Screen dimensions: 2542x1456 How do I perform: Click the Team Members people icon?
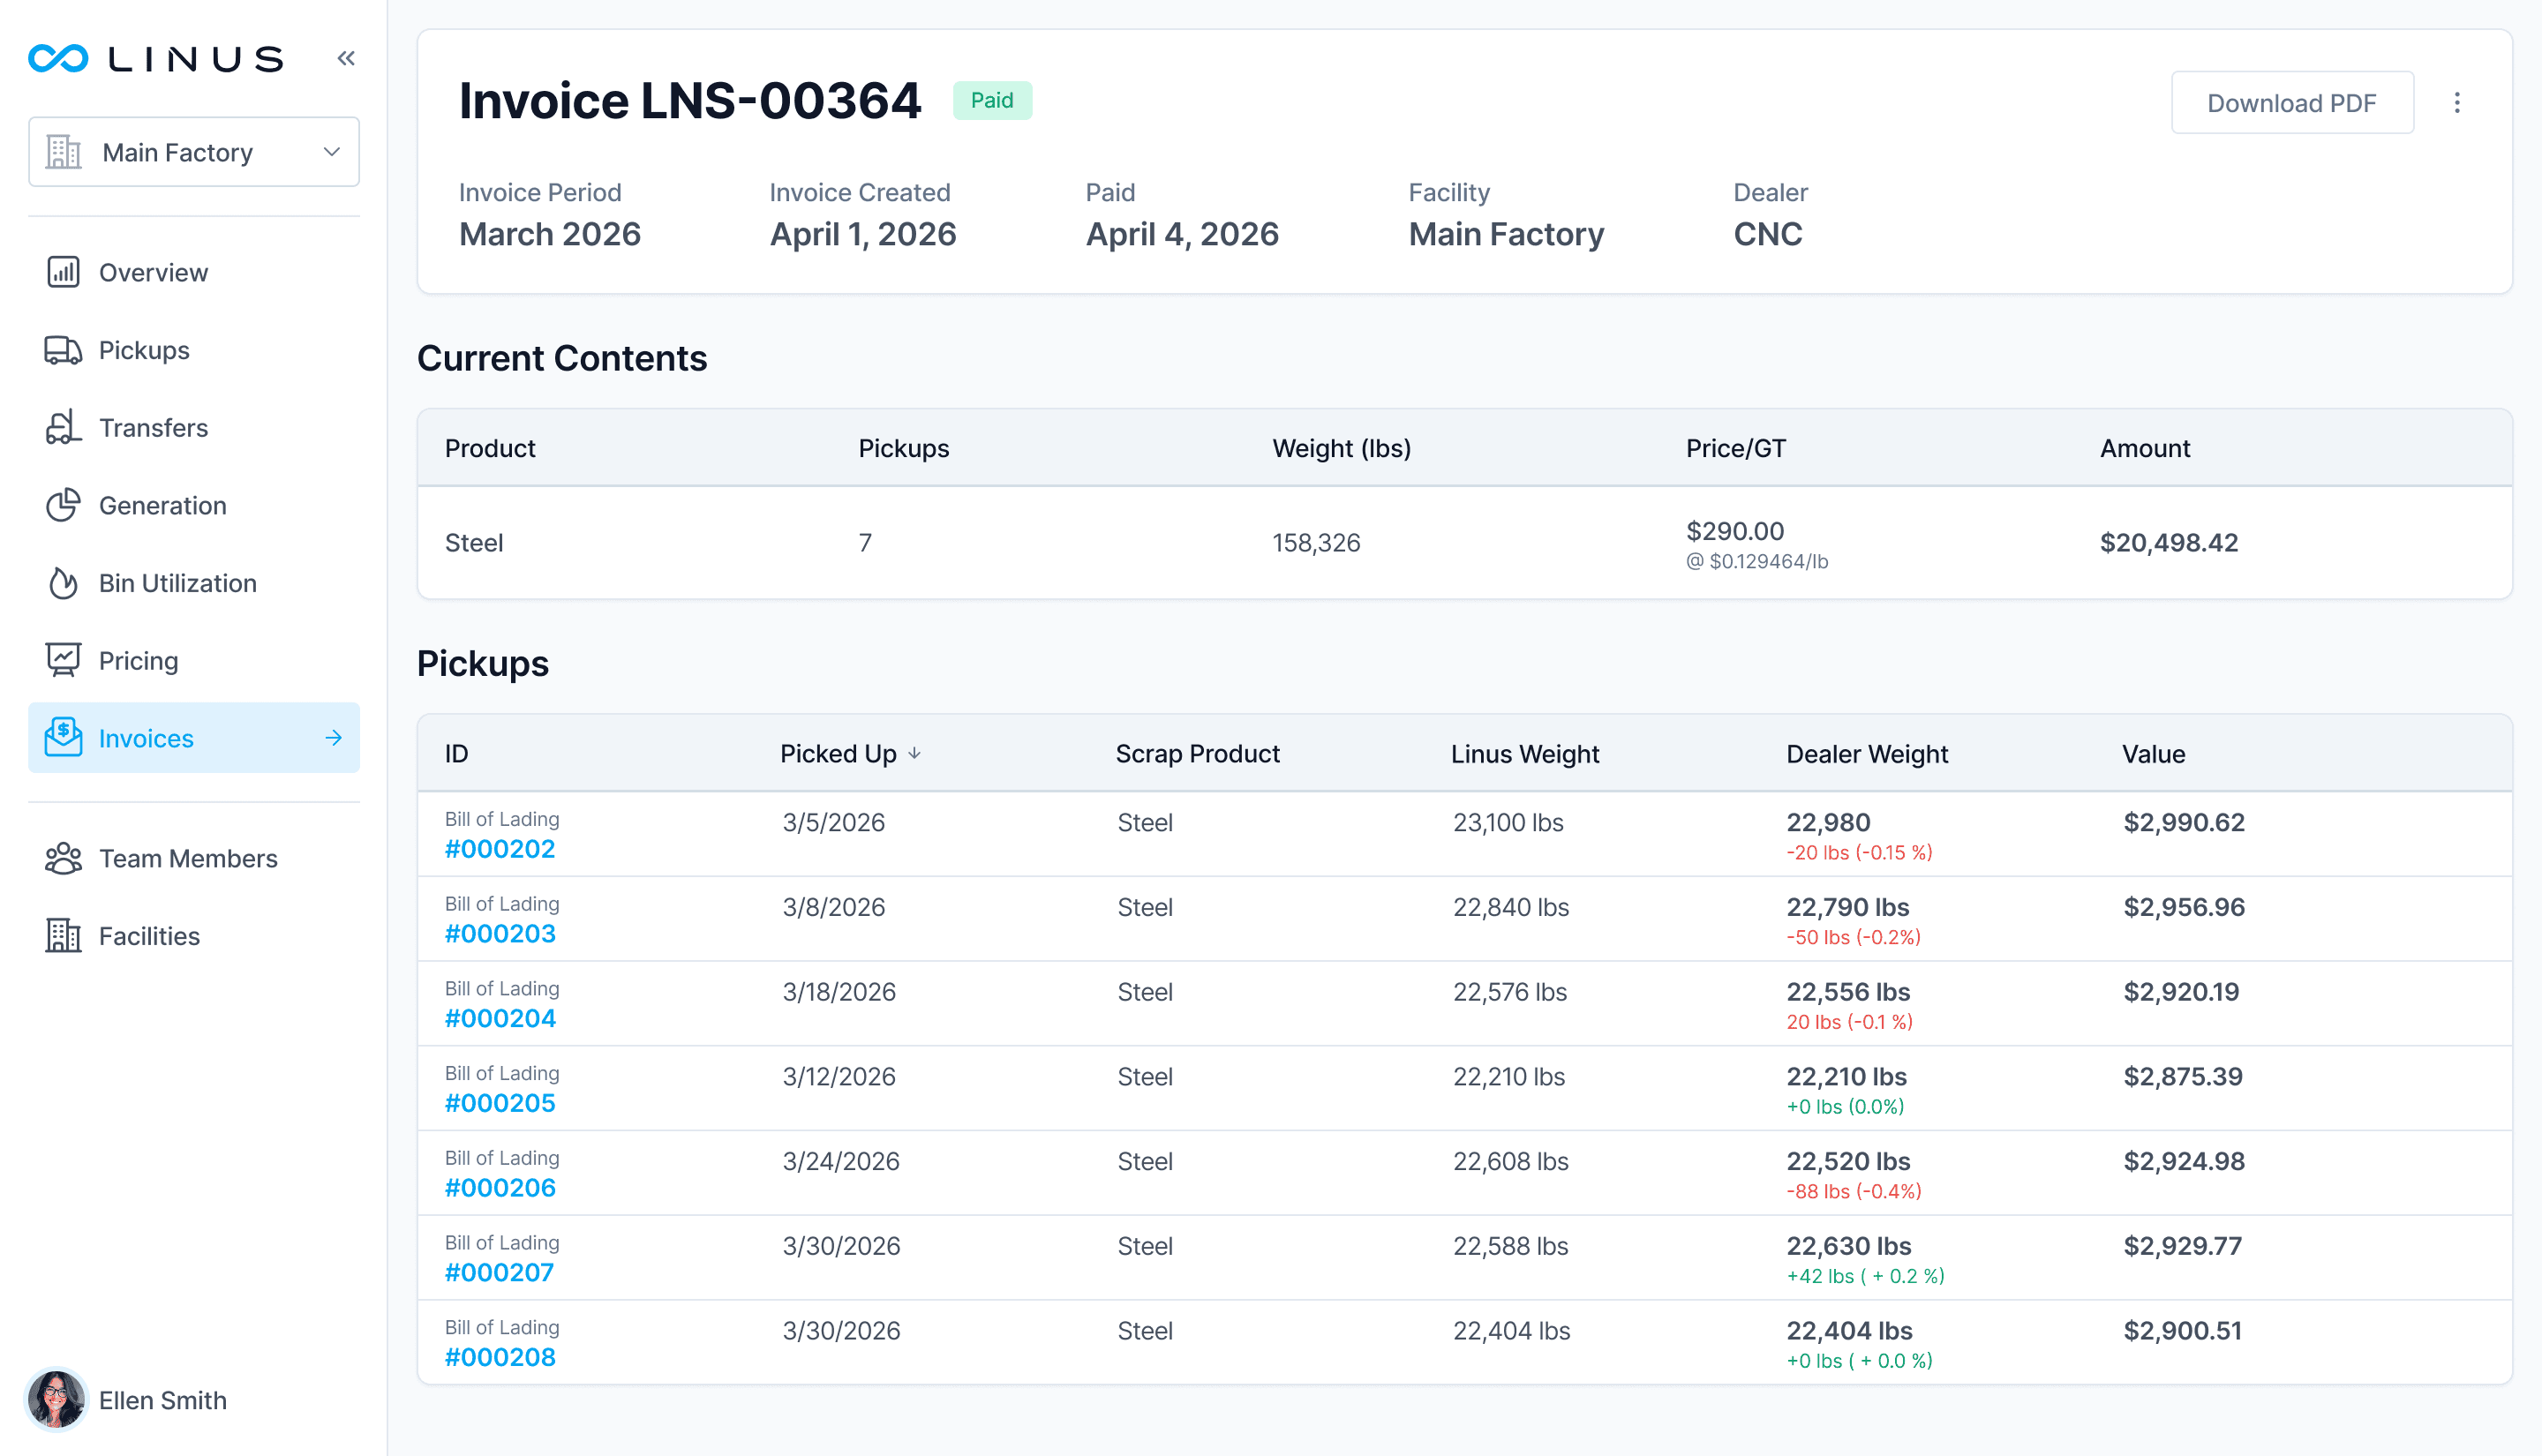click(63, 858)
